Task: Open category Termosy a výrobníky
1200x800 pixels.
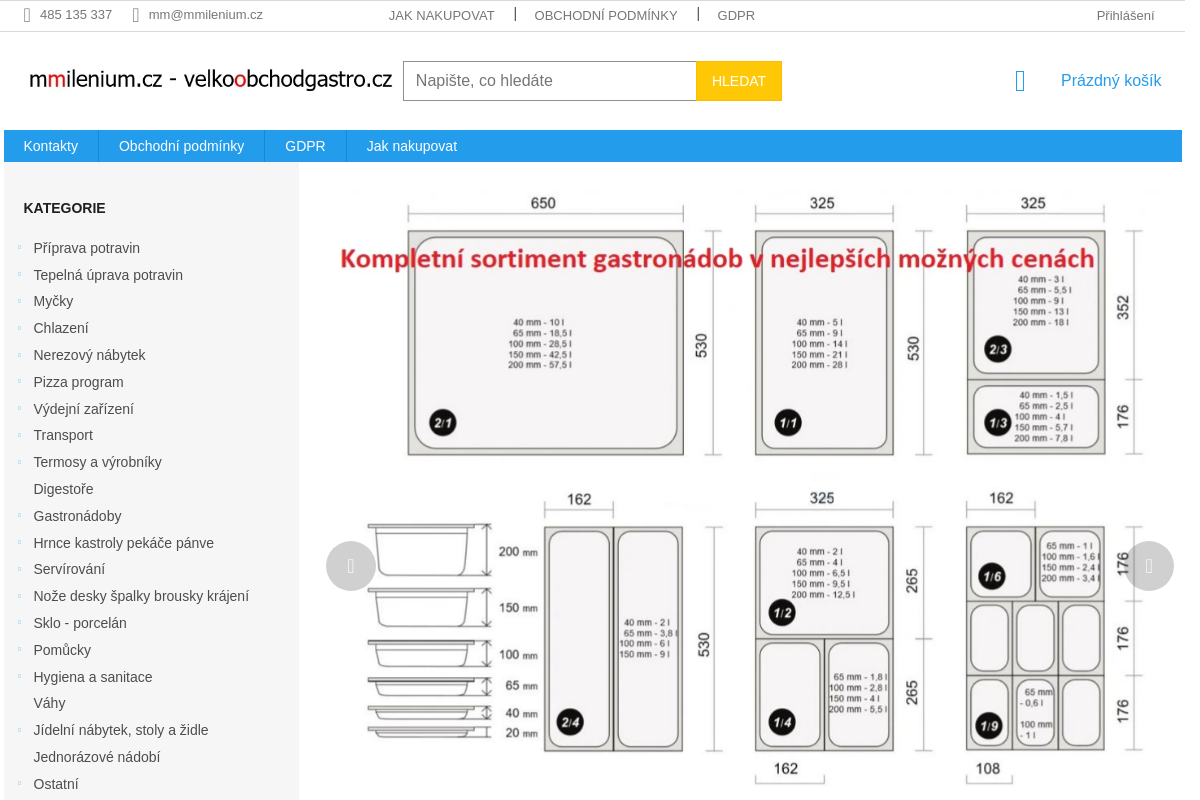Action: pyautogui.click(x=97, y=462)
